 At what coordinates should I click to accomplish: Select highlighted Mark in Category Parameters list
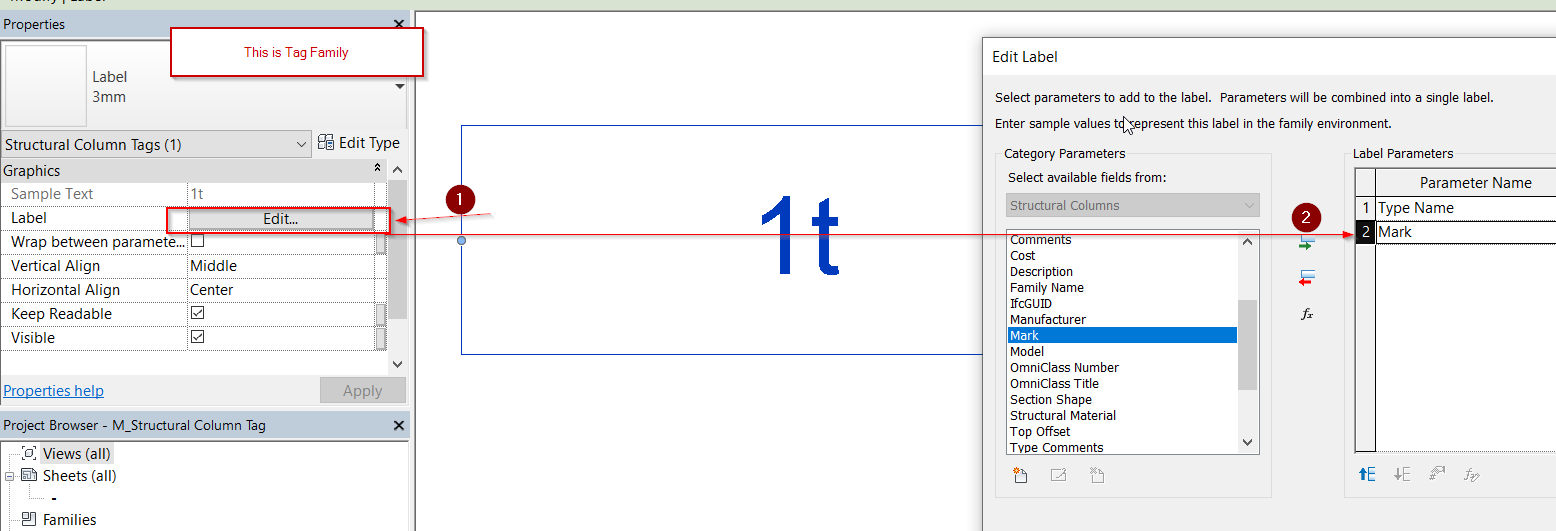click(1122, 336)
